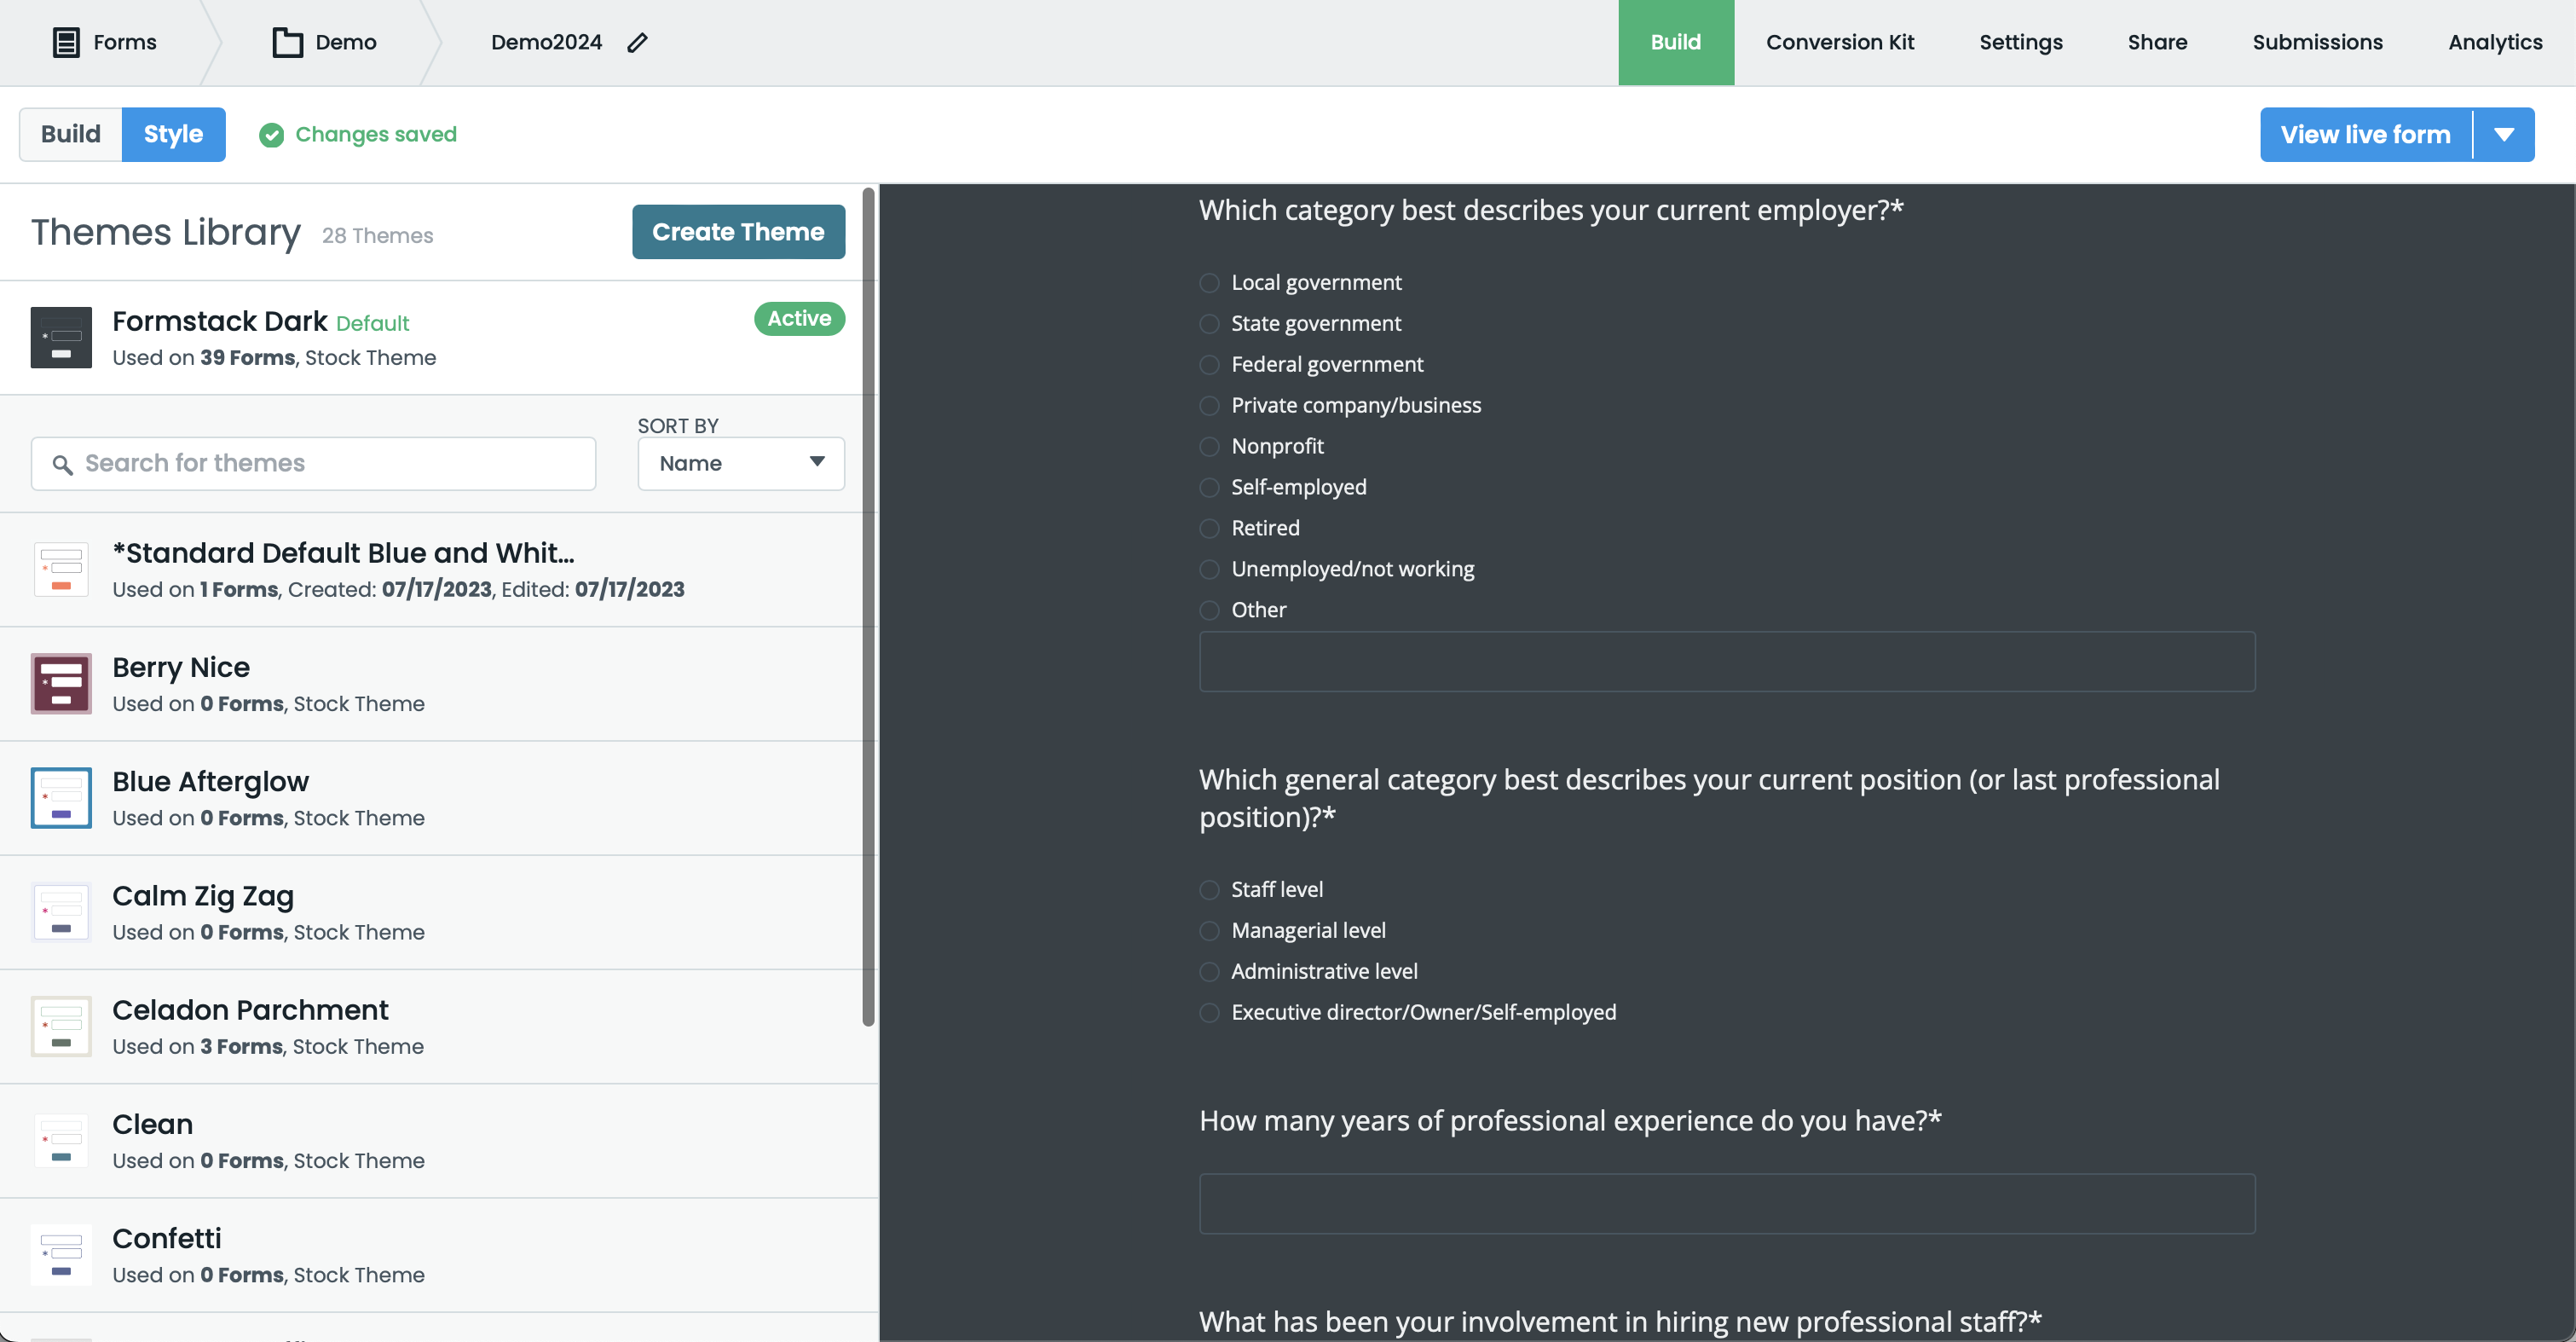Open the Conversion Kit tab
This screenshot has width=2576, height=1342.
pos(1840,42)
